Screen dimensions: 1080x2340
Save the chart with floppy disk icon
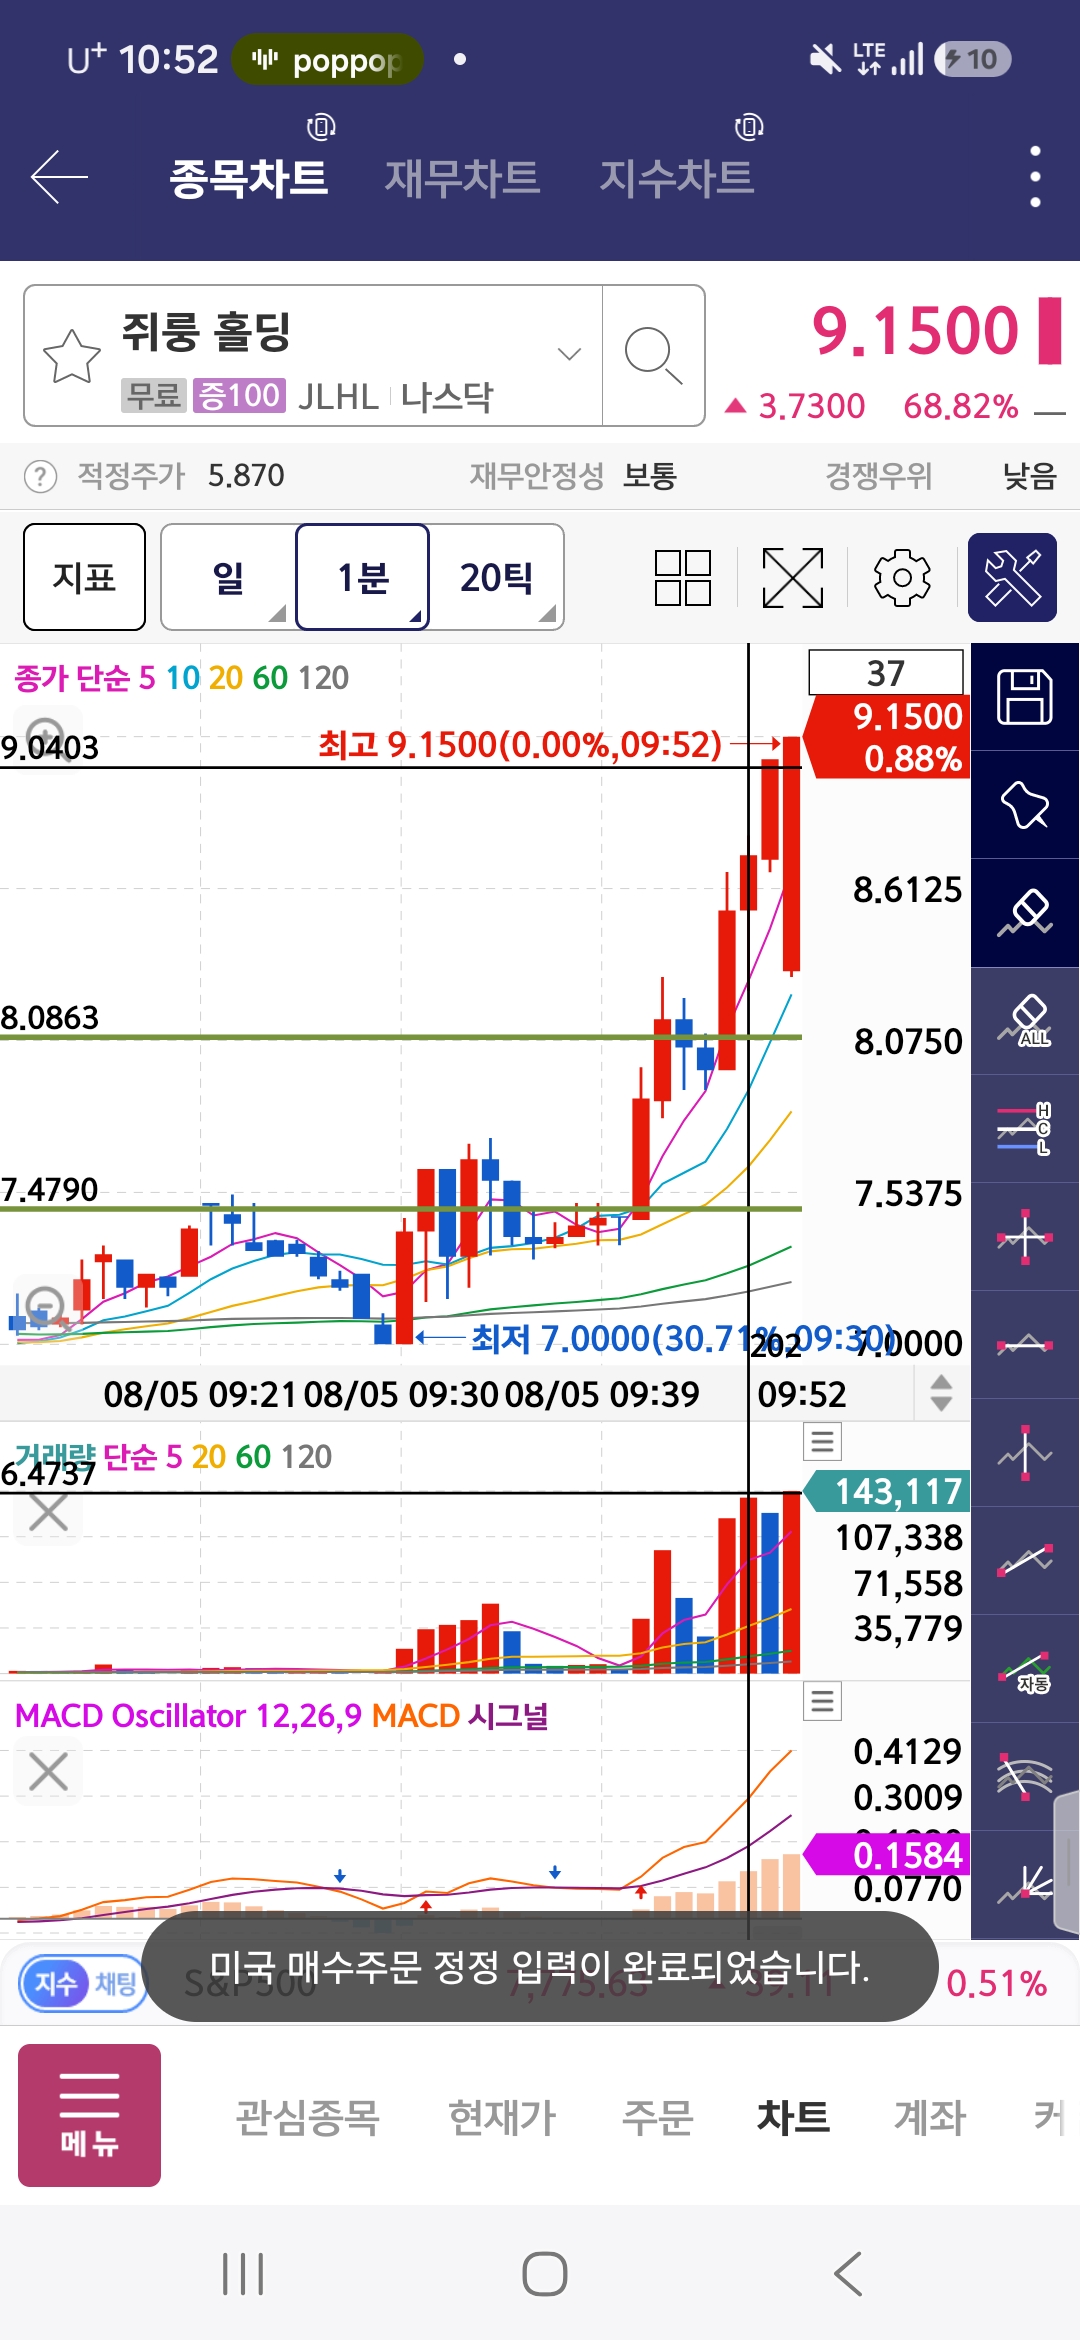point(1025,697)
